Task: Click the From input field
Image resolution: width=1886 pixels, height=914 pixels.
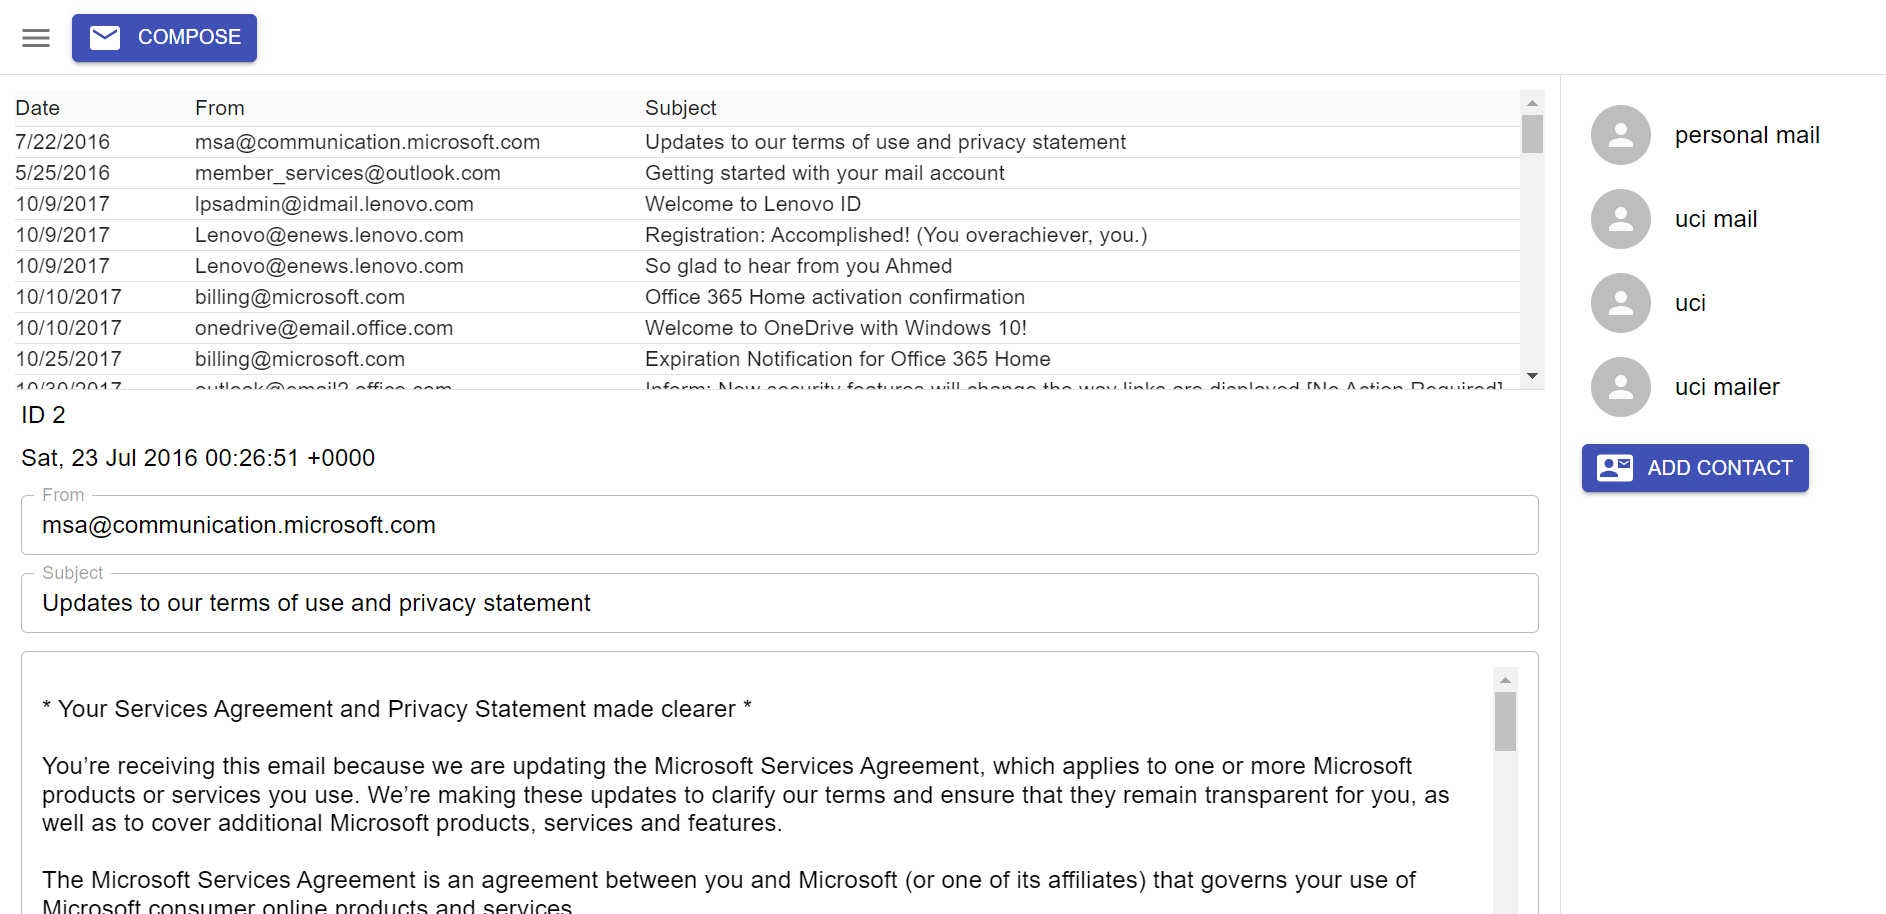Action: pyautogui.click(x=780, y=525)
